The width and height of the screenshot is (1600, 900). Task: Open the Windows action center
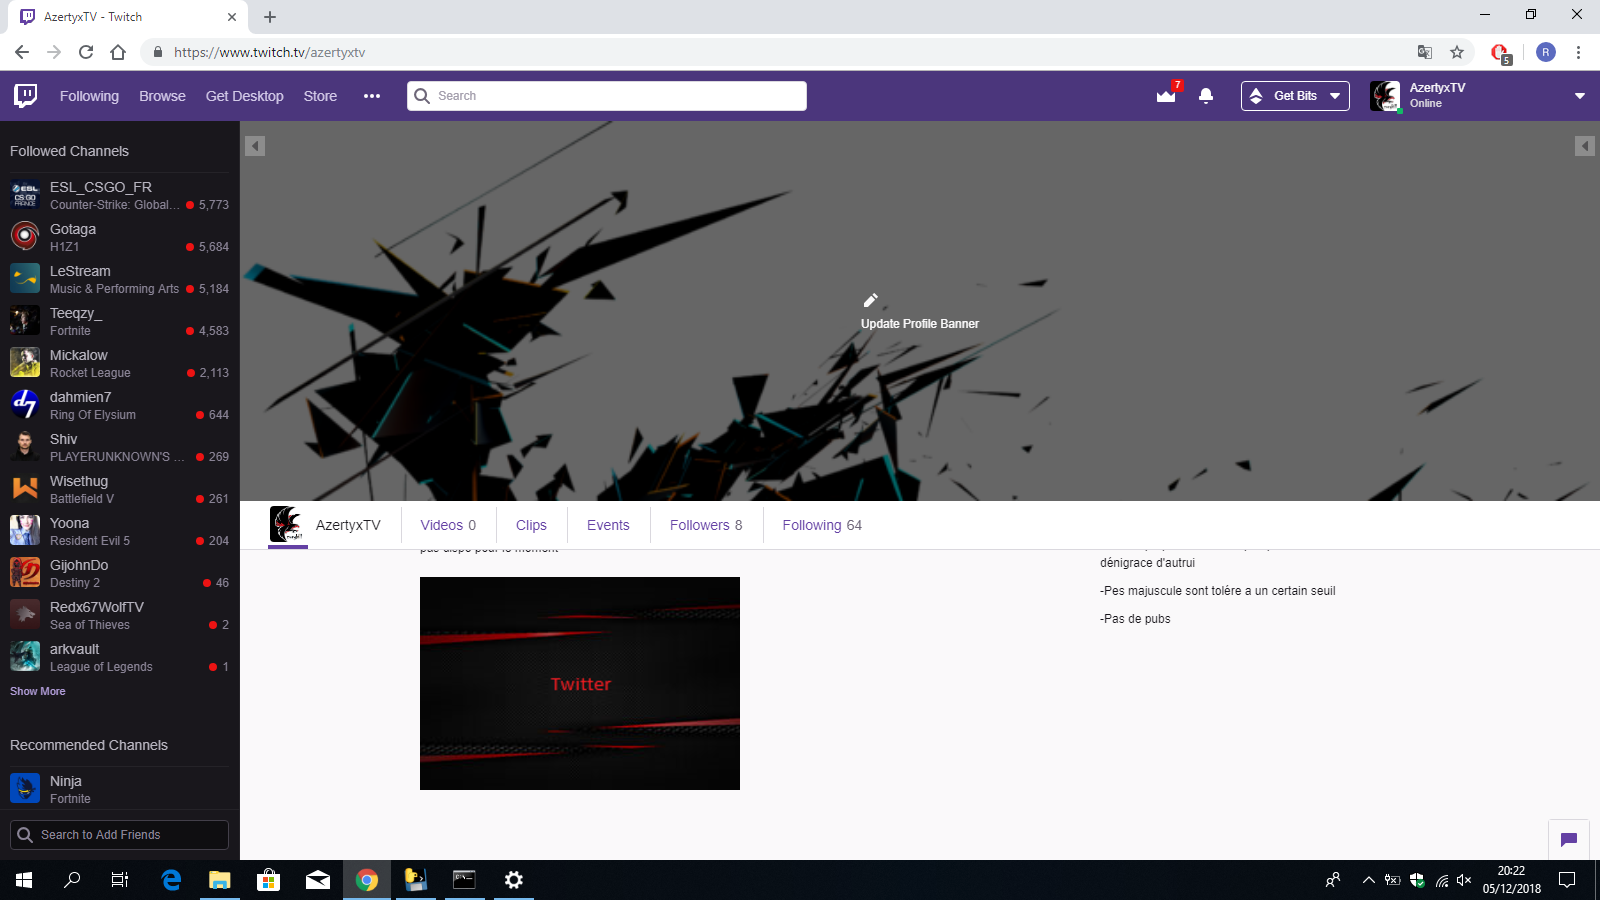1567,880
